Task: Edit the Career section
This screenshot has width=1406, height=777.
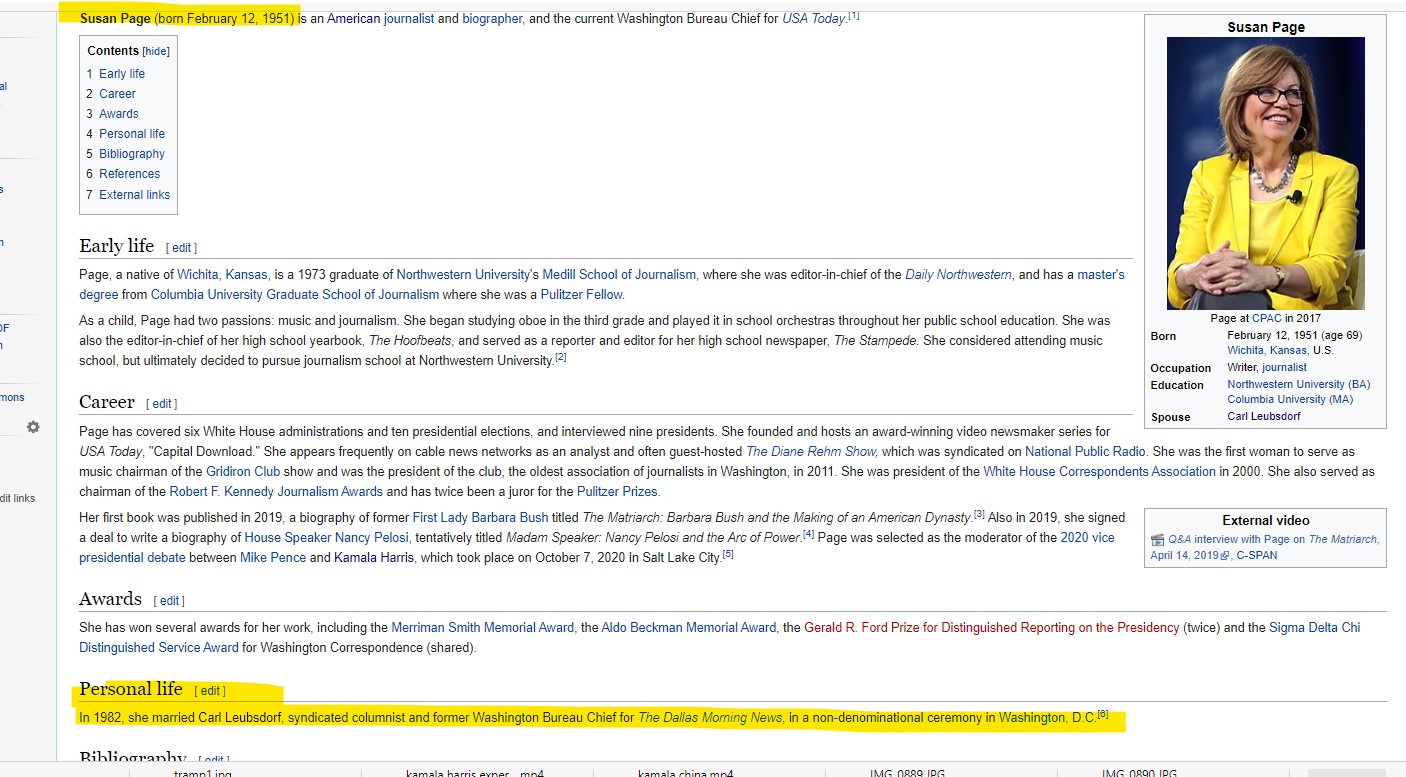Action: point(162,404)
